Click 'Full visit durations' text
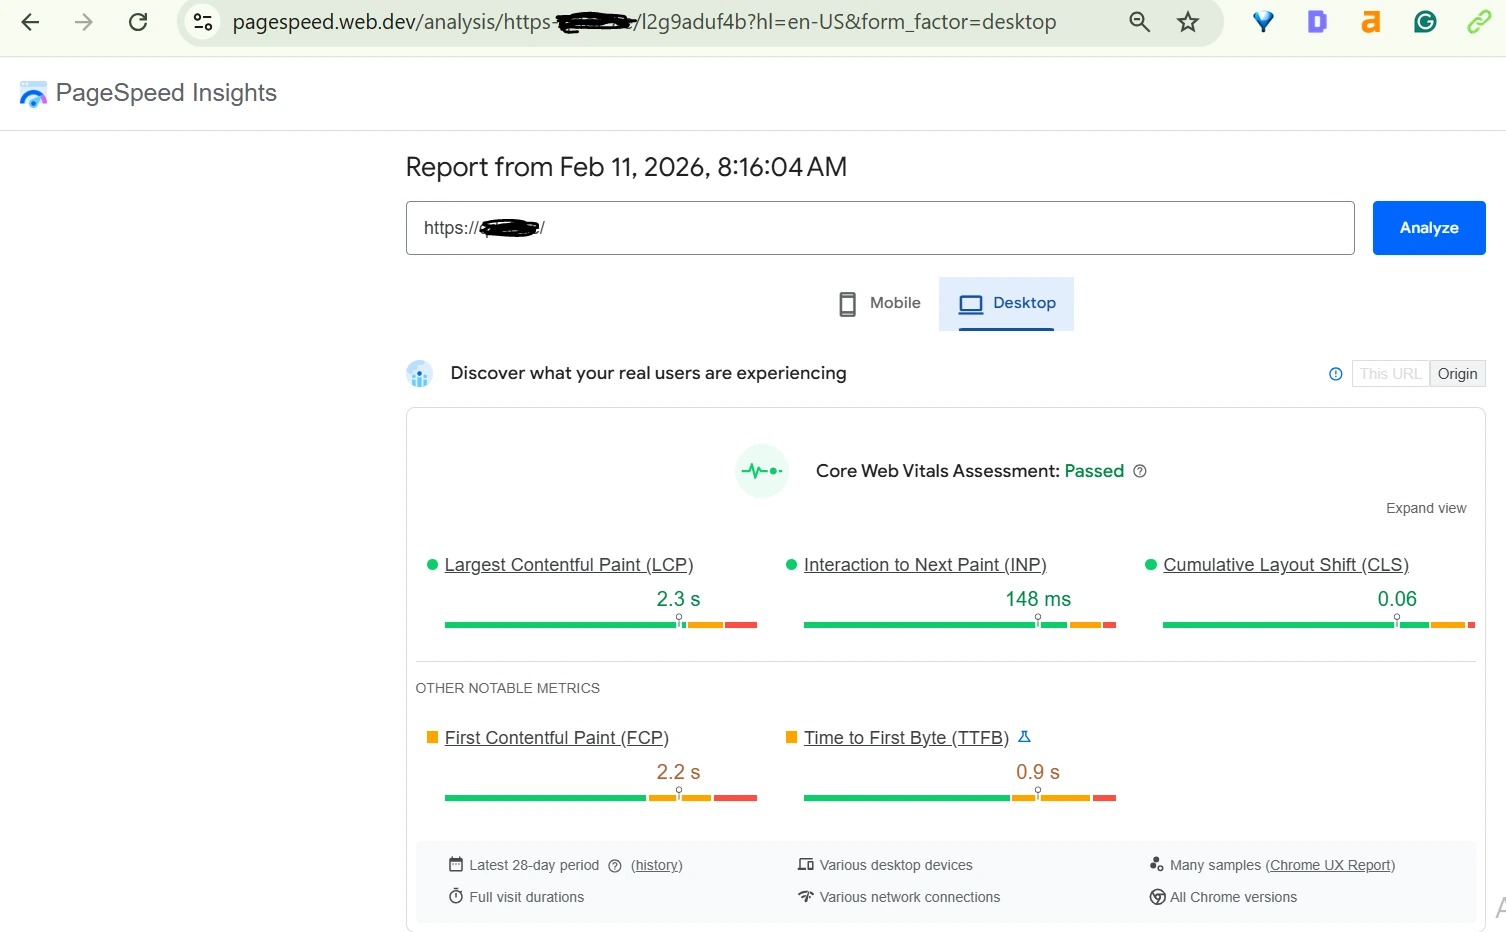The image size is (1506, 932). 527,898
